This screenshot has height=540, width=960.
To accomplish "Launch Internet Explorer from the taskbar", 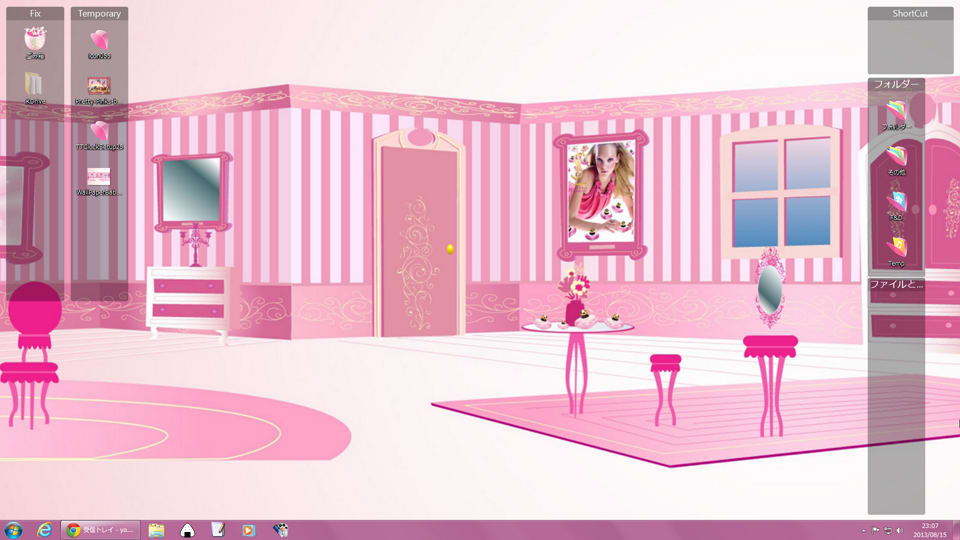I will click(x=44, y=530).
